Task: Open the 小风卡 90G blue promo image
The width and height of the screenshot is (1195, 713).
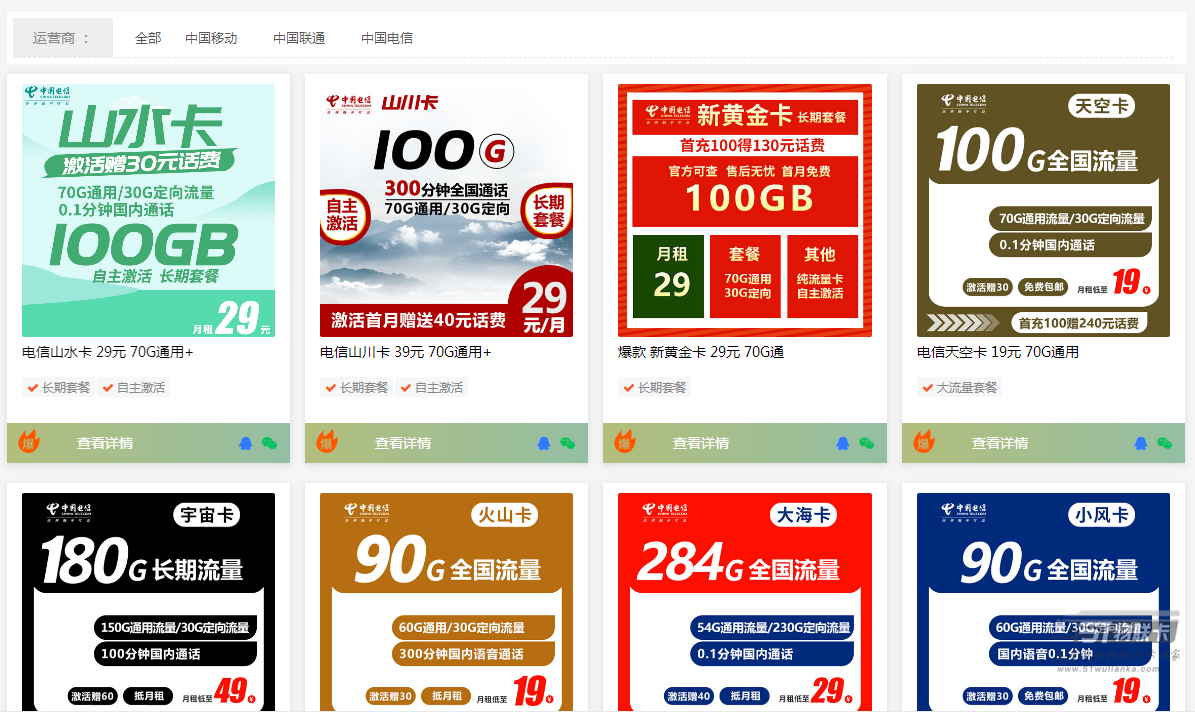Action: tap(1043, 602)
